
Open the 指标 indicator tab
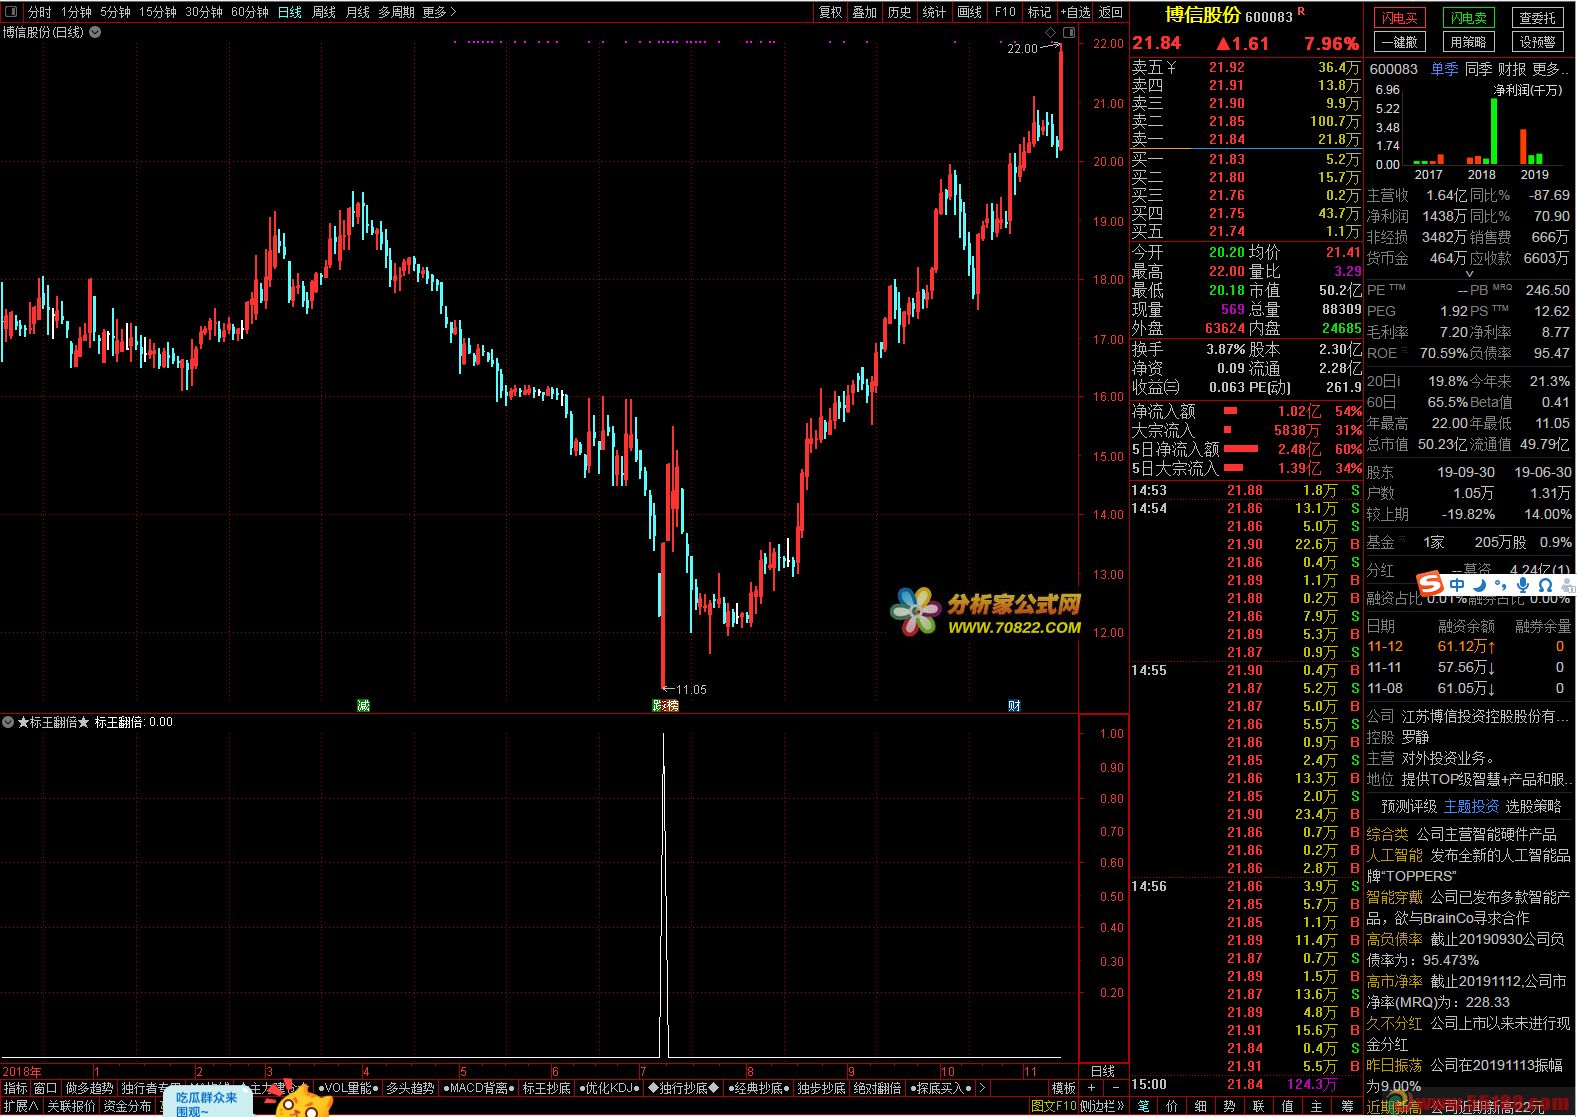(16, 1088)
